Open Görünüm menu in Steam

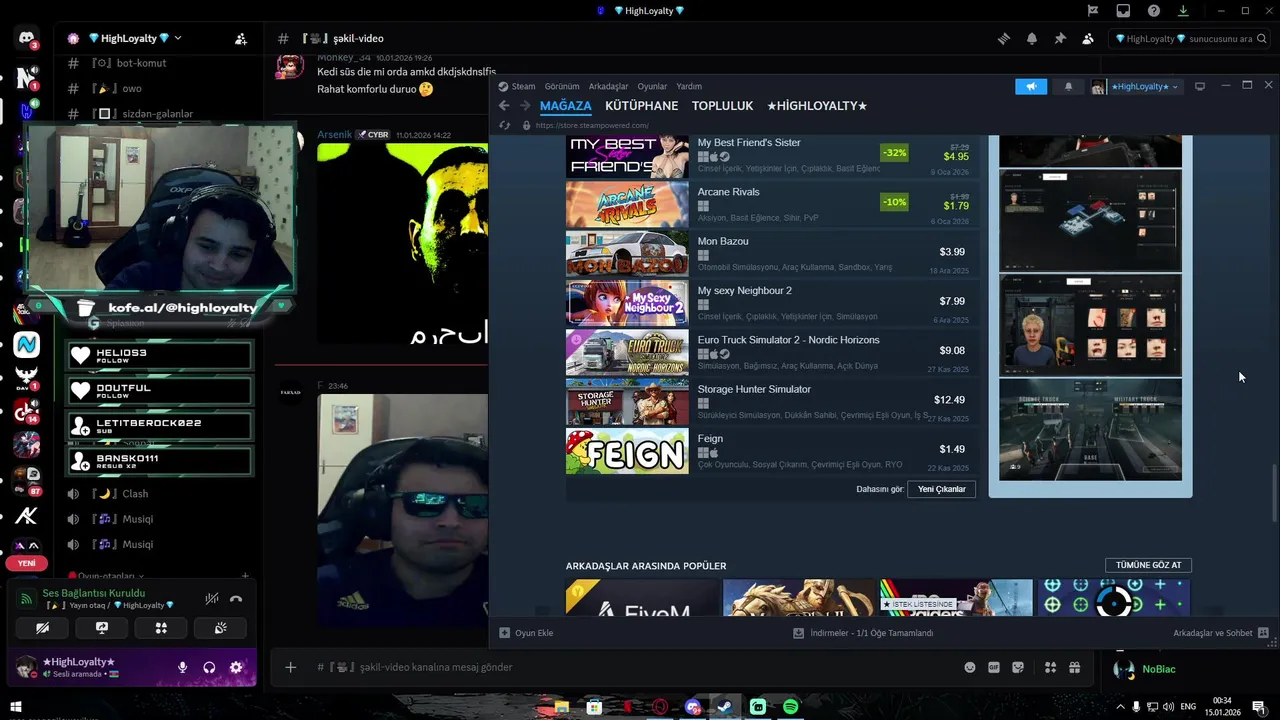562,87
